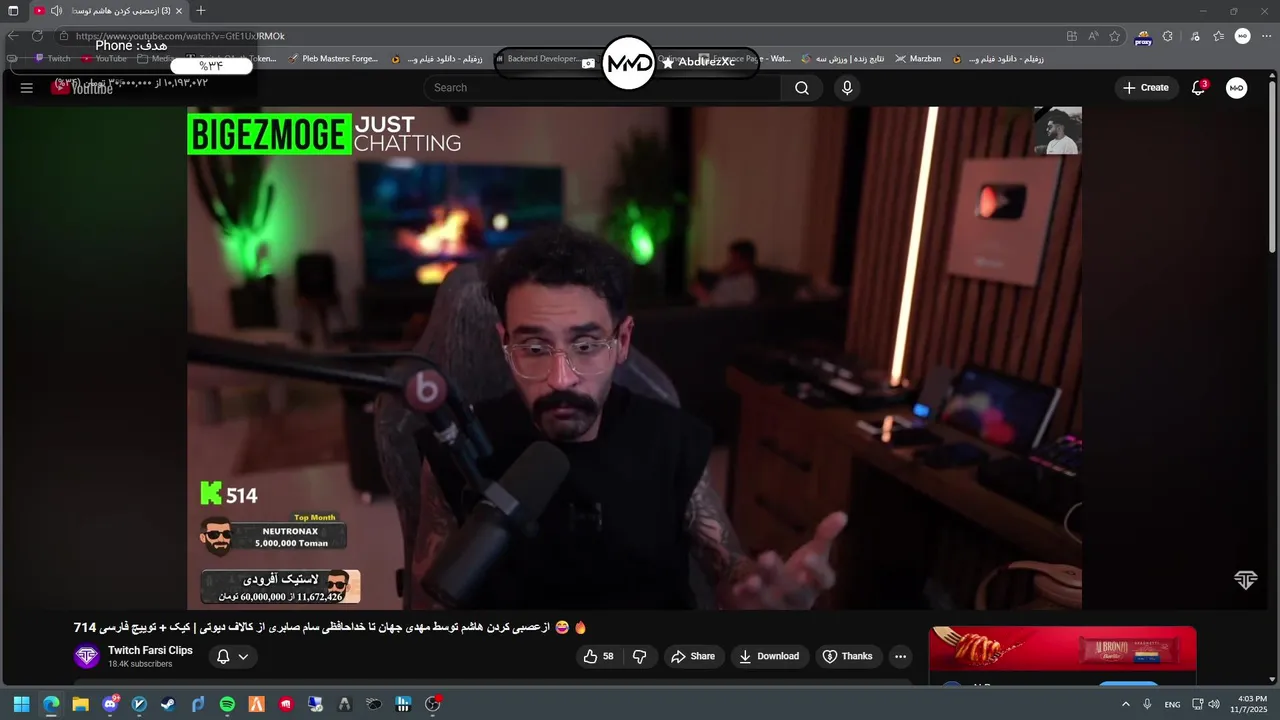Send Thanks to the creator
Screen dimensions: 1280x720
tap(847, 656)
